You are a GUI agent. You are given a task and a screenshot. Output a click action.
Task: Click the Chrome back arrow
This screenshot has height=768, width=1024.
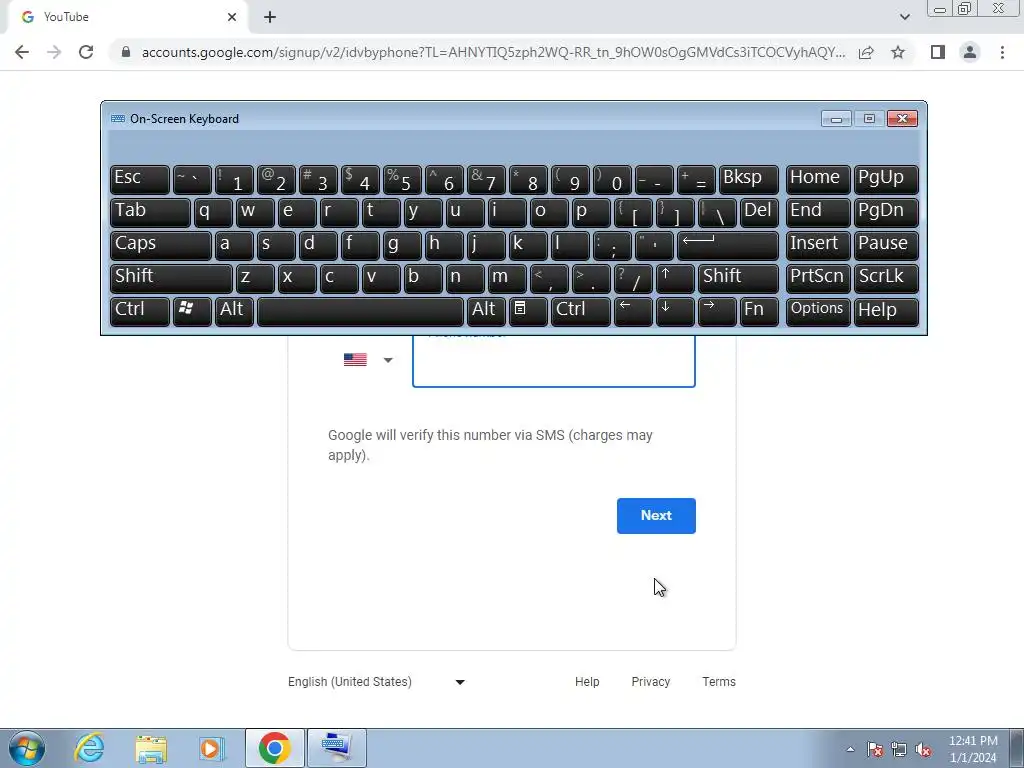(x=22, y=52)
